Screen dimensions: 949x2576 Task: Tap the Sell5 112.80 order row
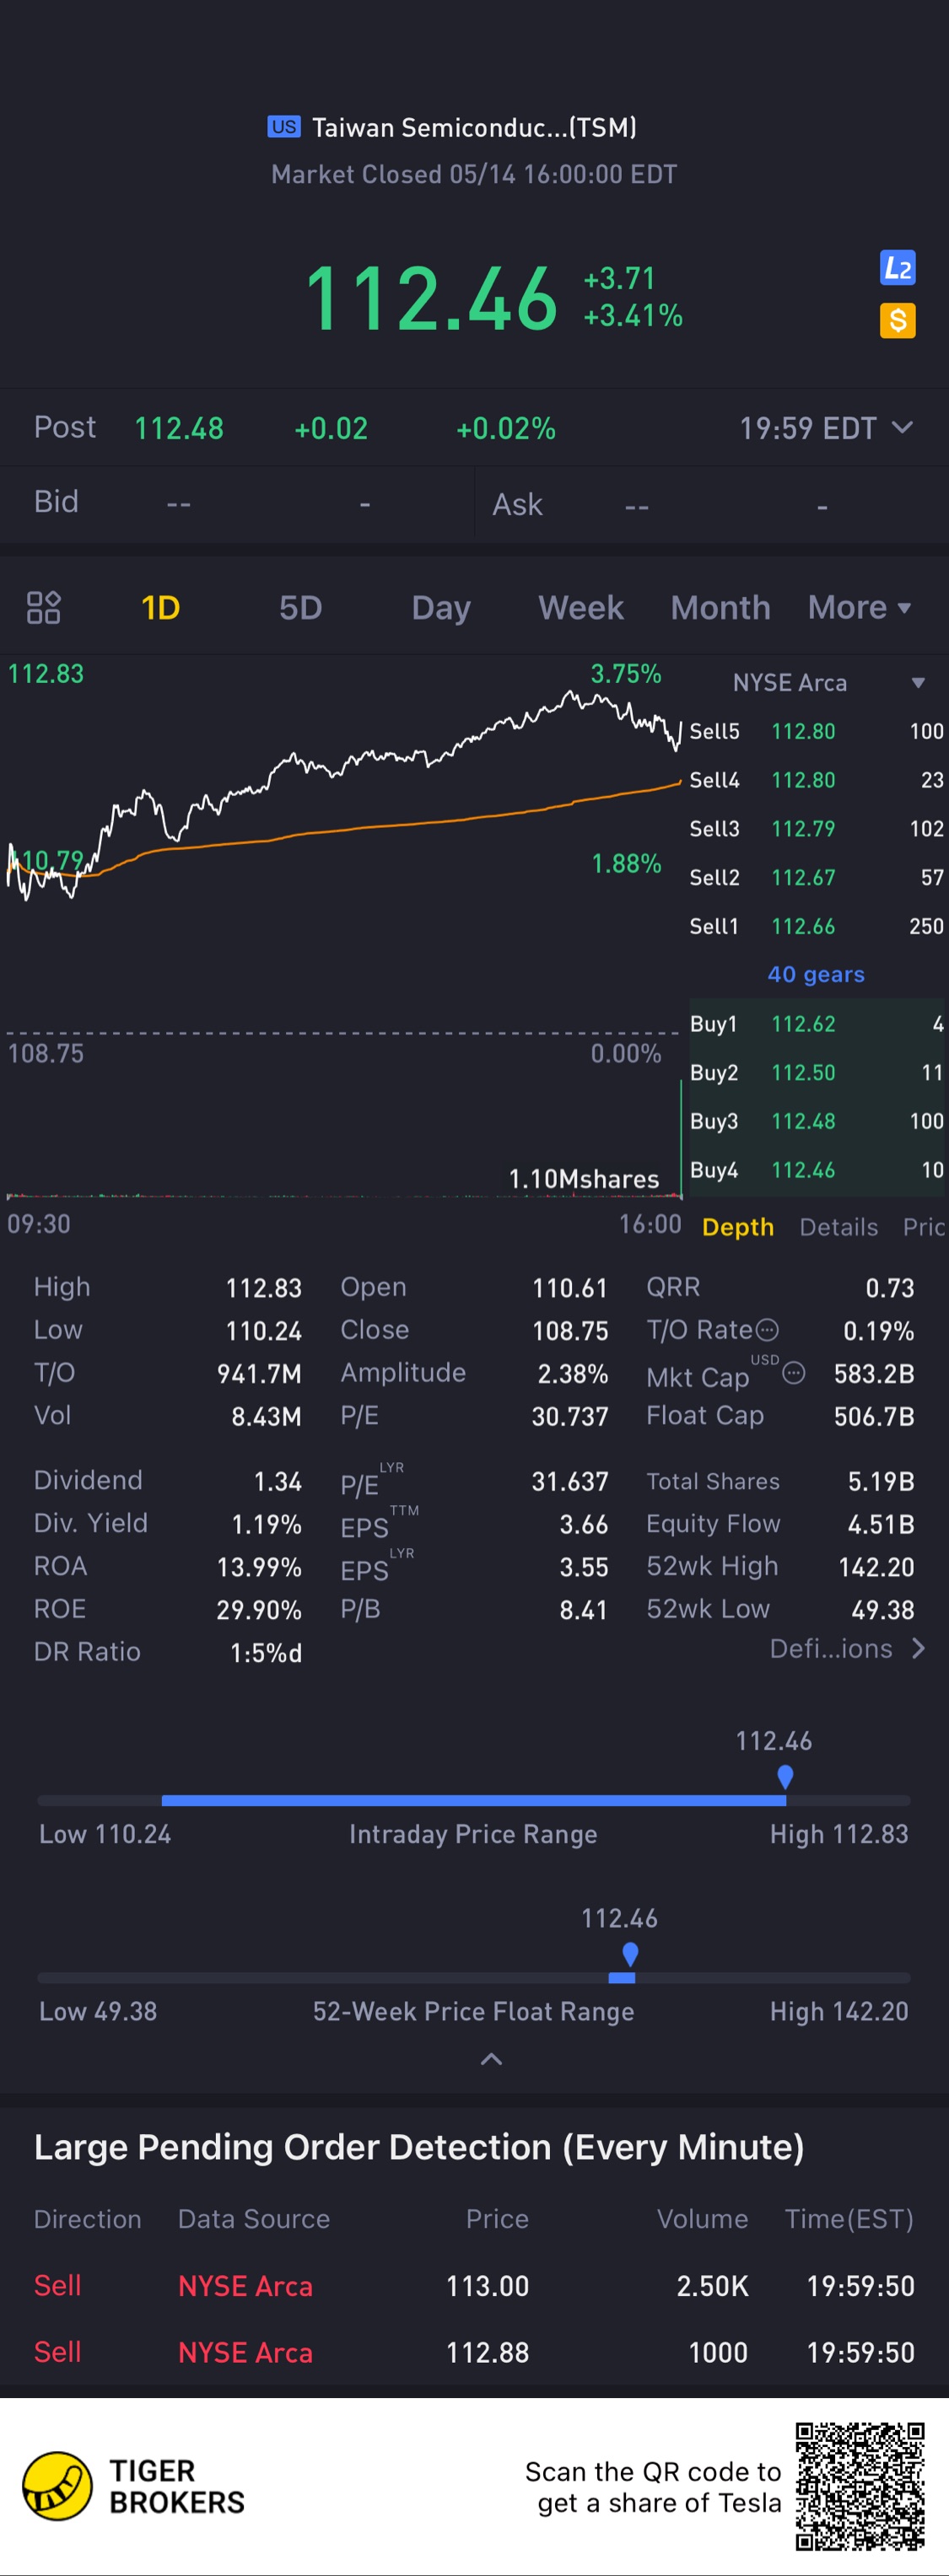(x=816, y=731)
